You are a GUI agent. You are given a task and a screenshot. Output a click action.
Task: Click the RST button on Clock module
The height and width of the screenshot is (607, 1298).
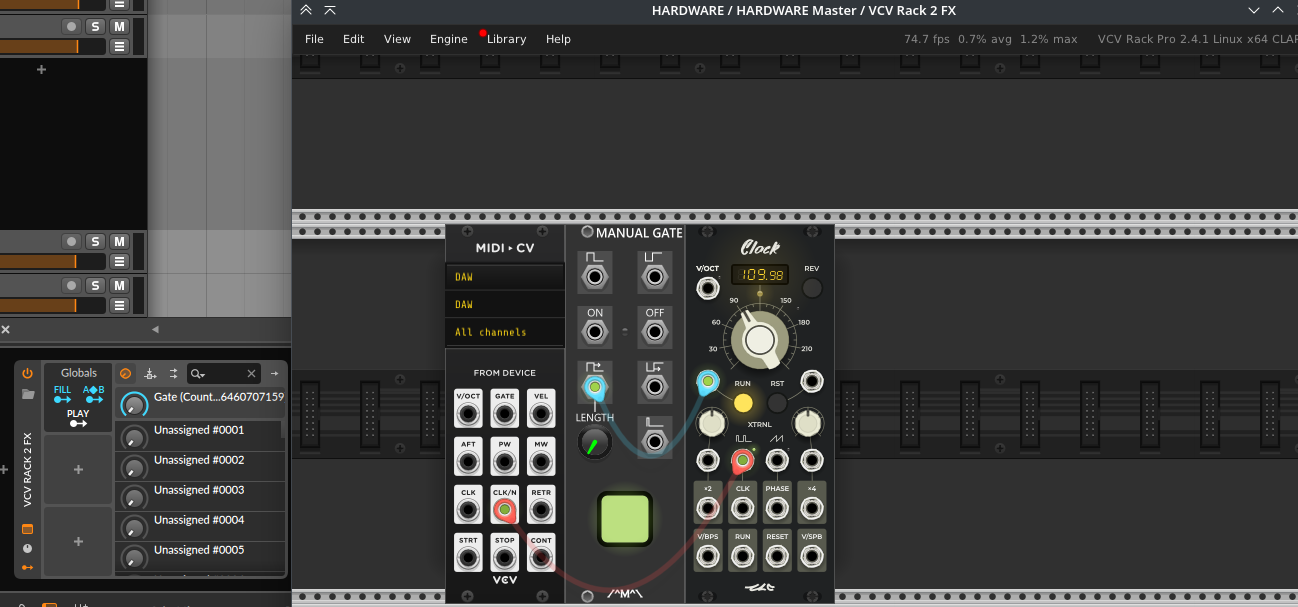777,403
